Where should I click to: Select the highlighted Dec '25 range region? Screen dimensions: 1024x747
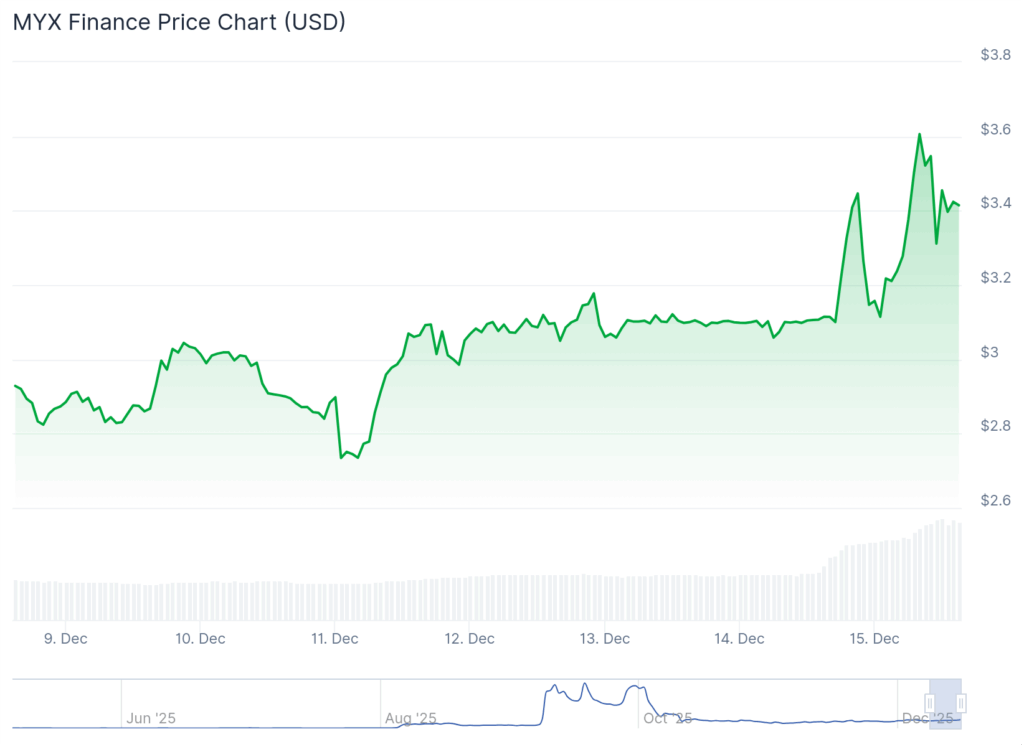tap(947, 705)
